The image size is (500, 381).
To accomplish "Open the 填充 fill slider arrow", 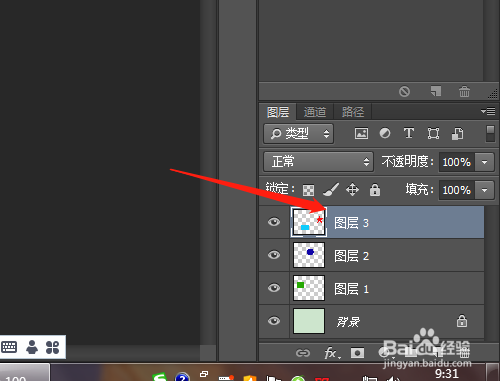I will (484, 190).
